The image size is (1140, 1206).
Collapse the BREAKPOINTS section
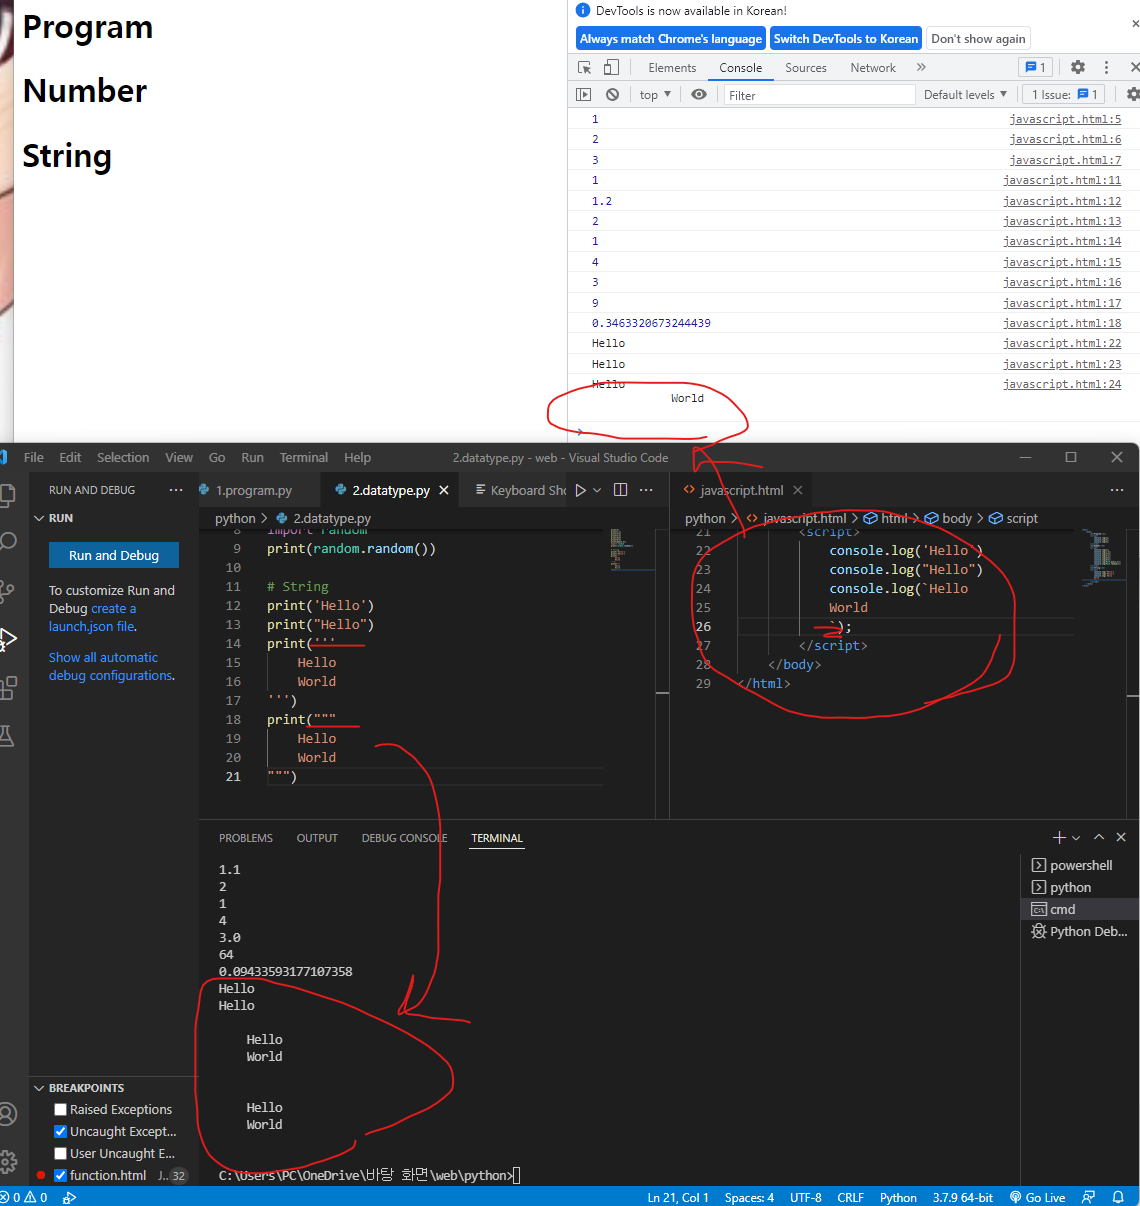tap(40, 1087)
